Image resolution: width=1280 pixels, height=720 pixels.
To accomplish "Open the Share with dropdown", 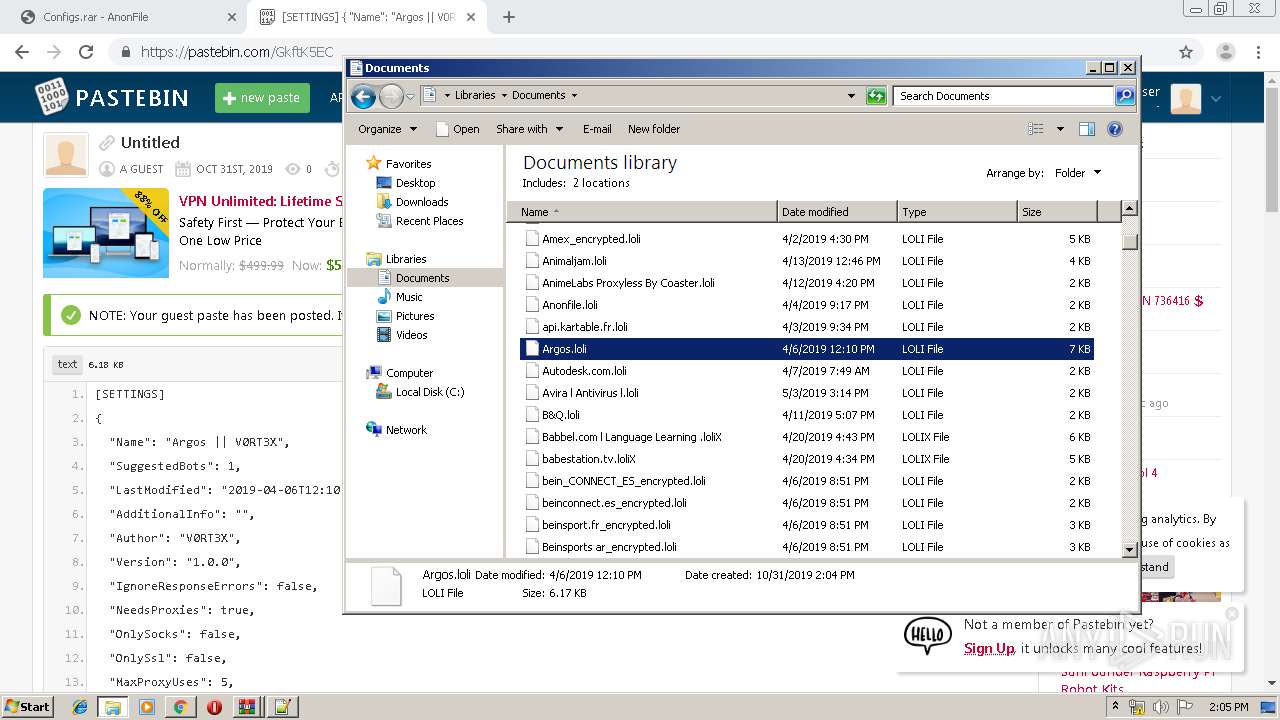I will (530, 129).
